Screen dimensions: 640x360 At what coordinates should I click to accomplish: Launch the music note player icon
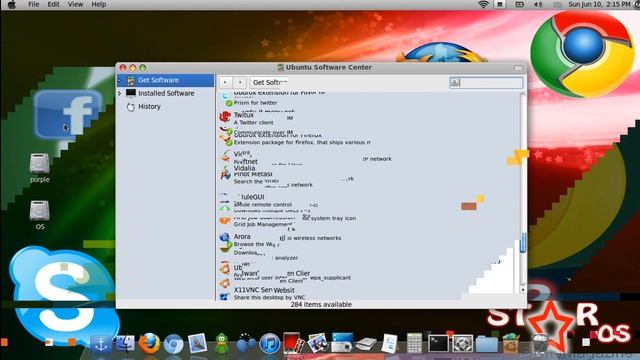click(269, 343)
